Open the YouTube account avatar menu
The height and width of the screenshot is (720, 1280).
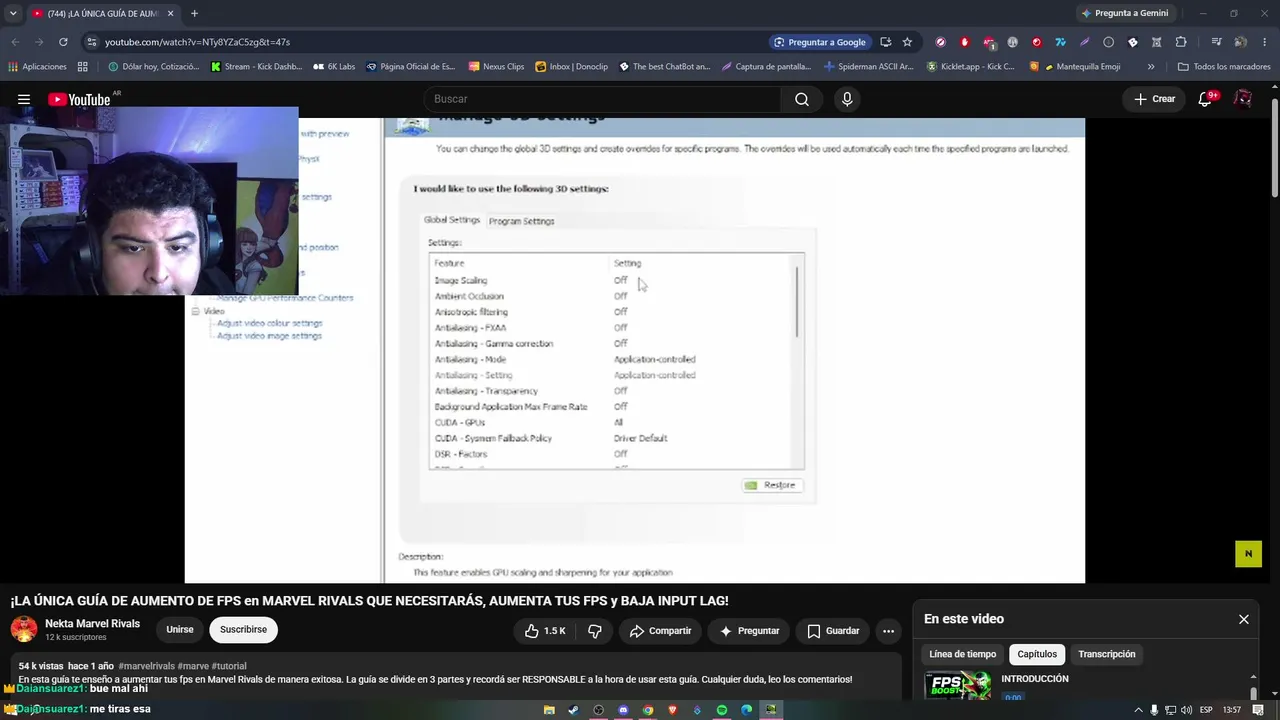tap(1243, 99)
